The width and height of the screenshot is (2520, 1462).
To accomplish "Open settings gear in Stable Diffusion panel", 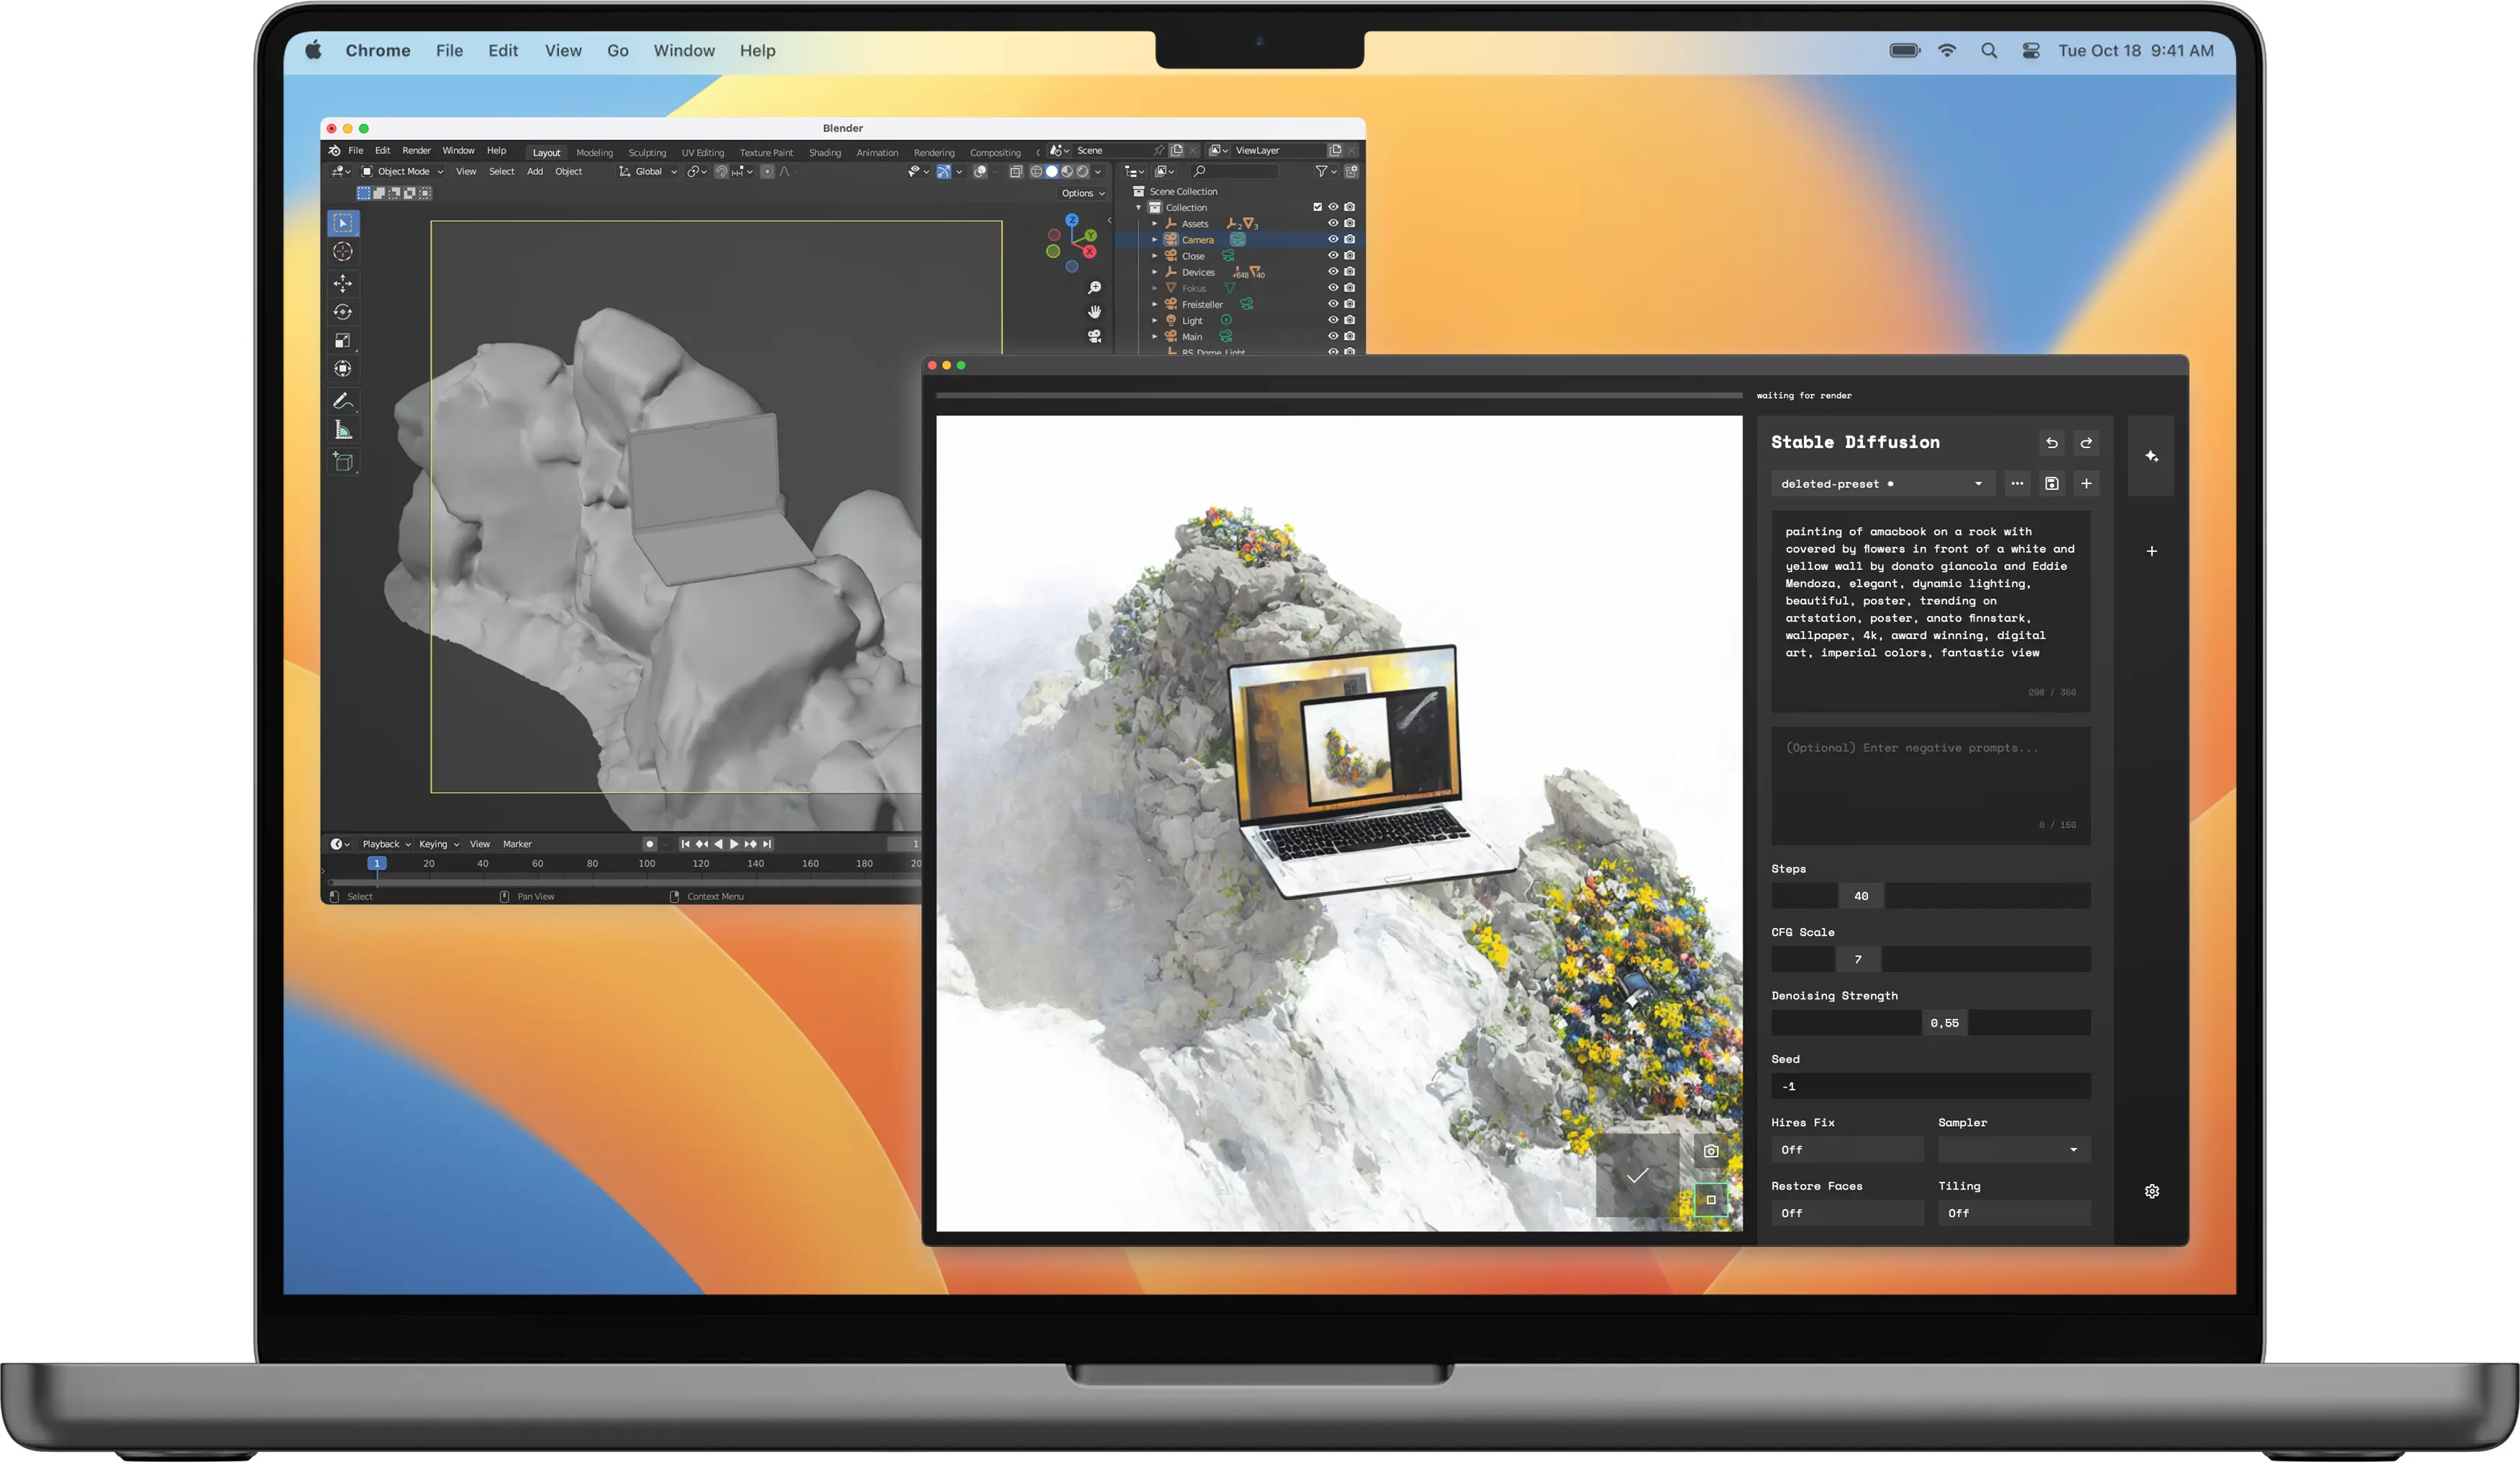I will click(2151, 1191).
